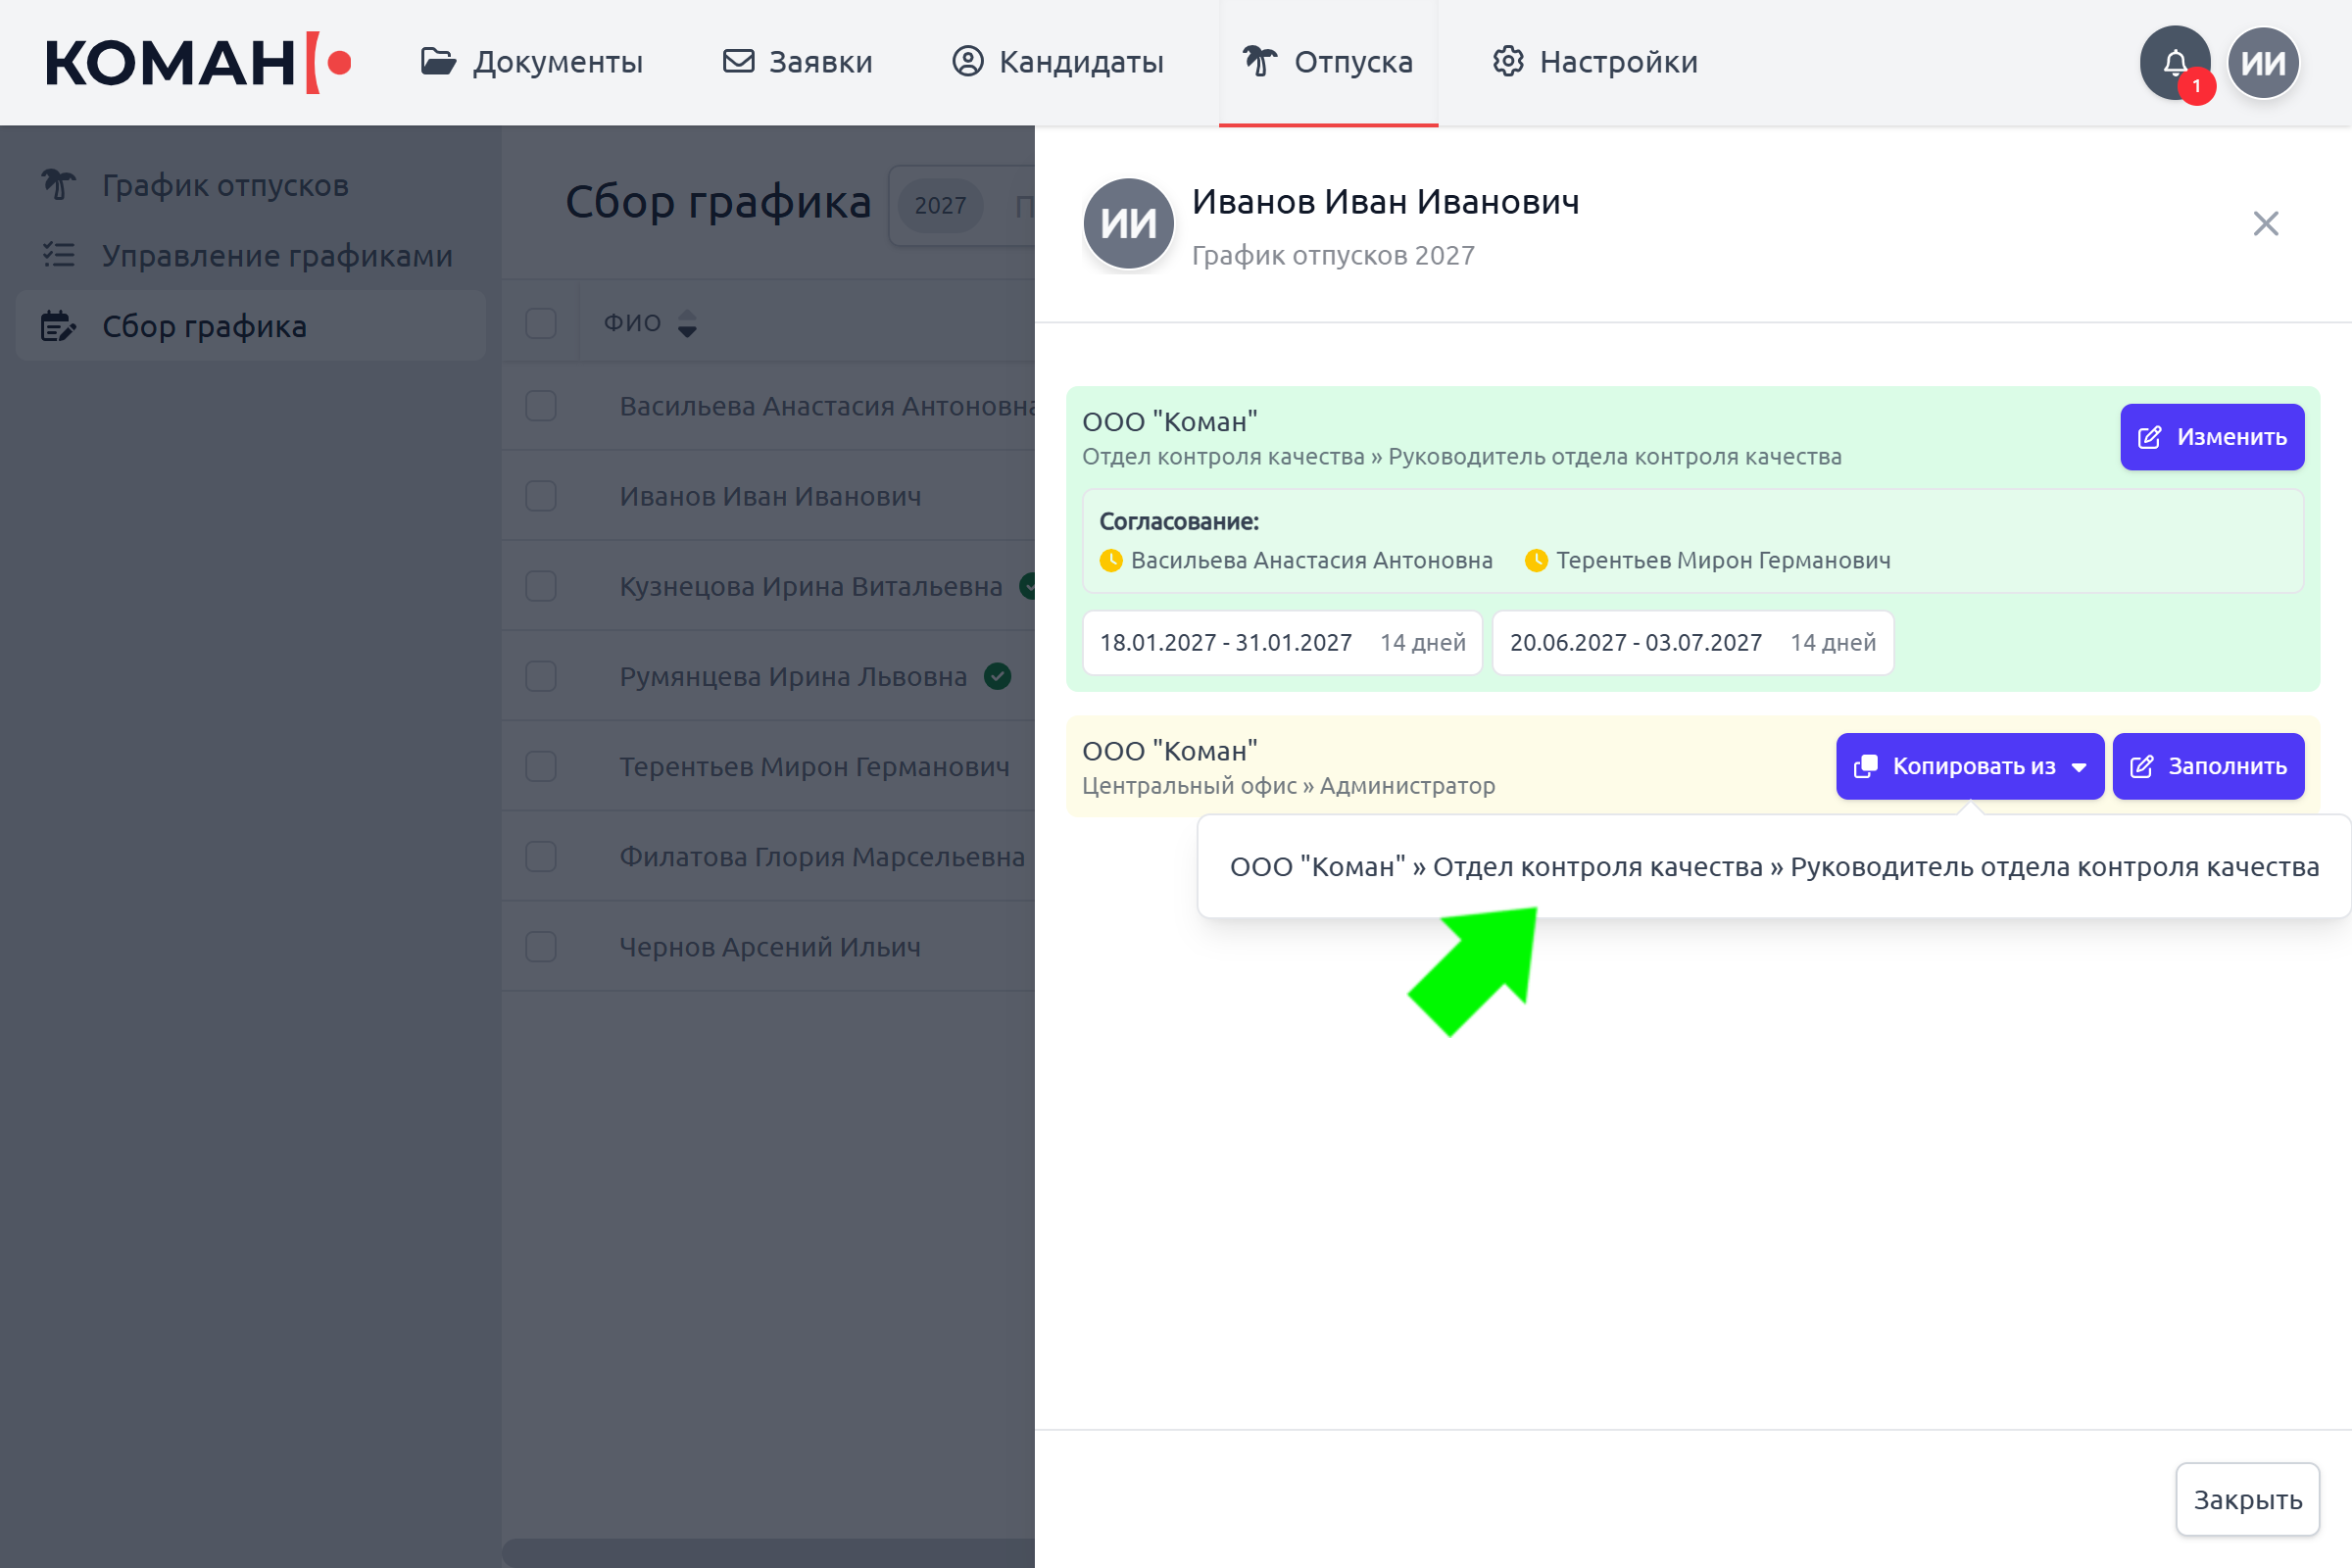Switch to the Кандидаты tab

(1058, 62)
